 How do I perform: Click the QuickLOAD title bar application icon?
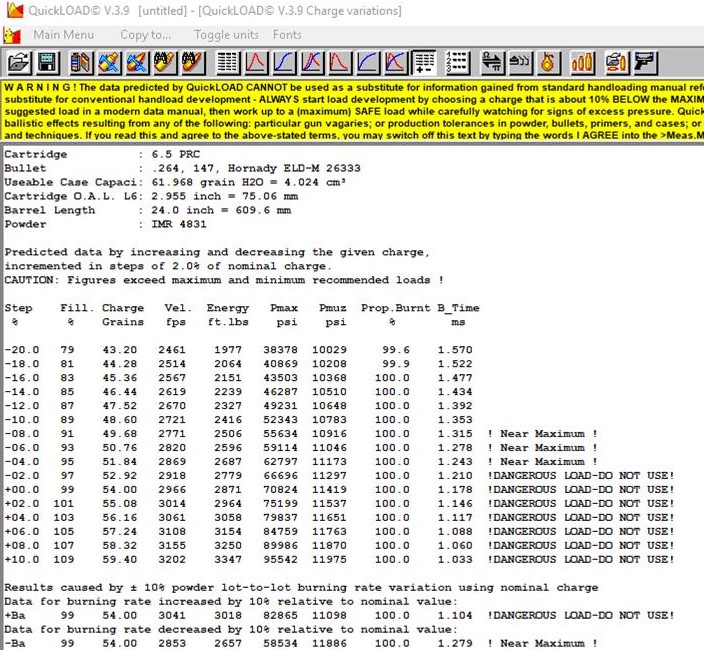(15, 10)
